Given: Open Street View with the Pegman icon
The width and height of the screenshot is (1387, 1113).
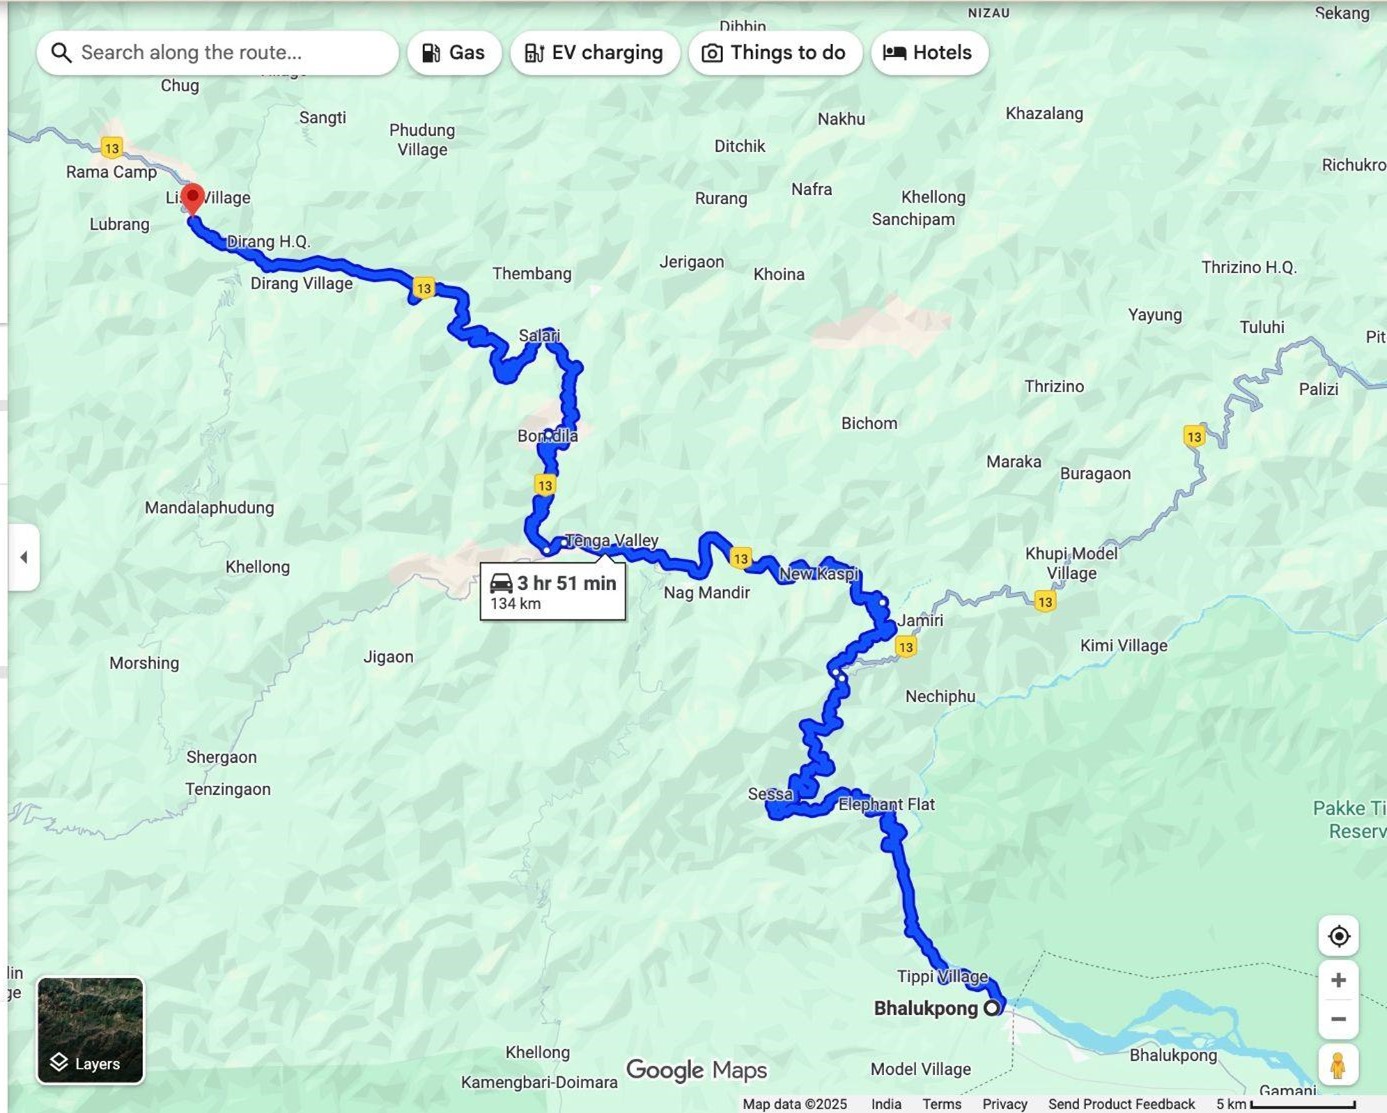Looking at the screenshot, I should click(1338, 1065).
